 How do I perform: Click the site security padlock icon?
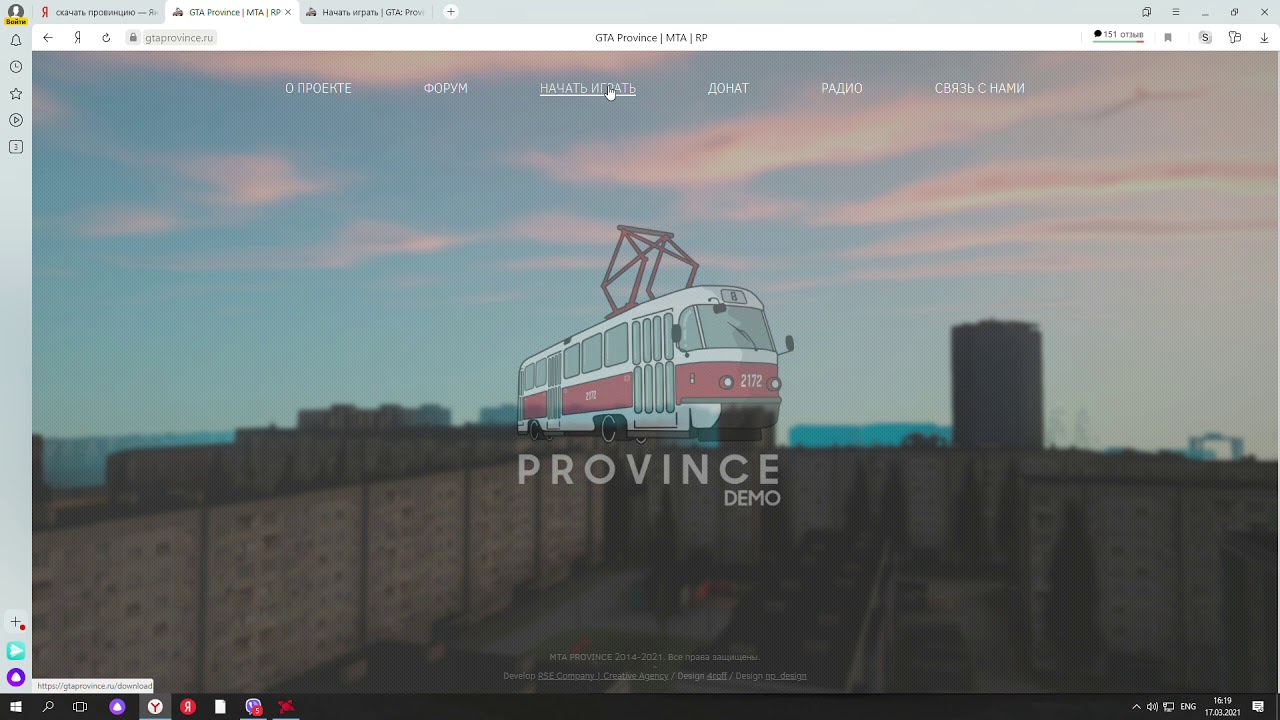tap(133, 37)
